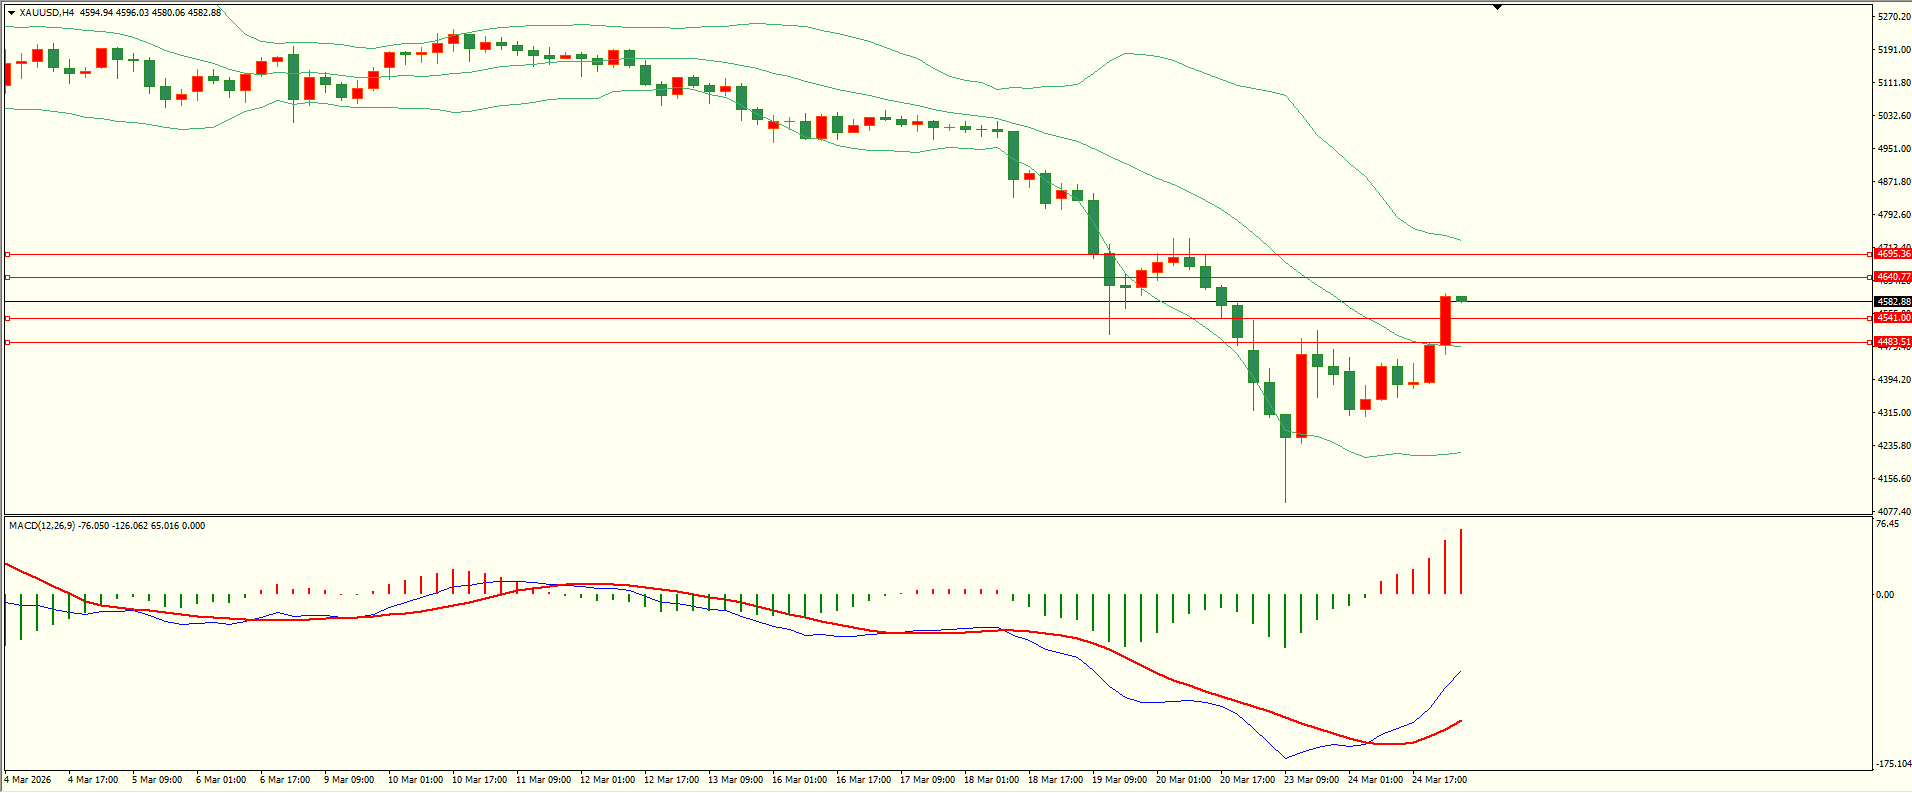Viewport: 1912px width, 793px height.
Task: Click the chart shift triangle marker at top
Action: [x=1497, y=8]
